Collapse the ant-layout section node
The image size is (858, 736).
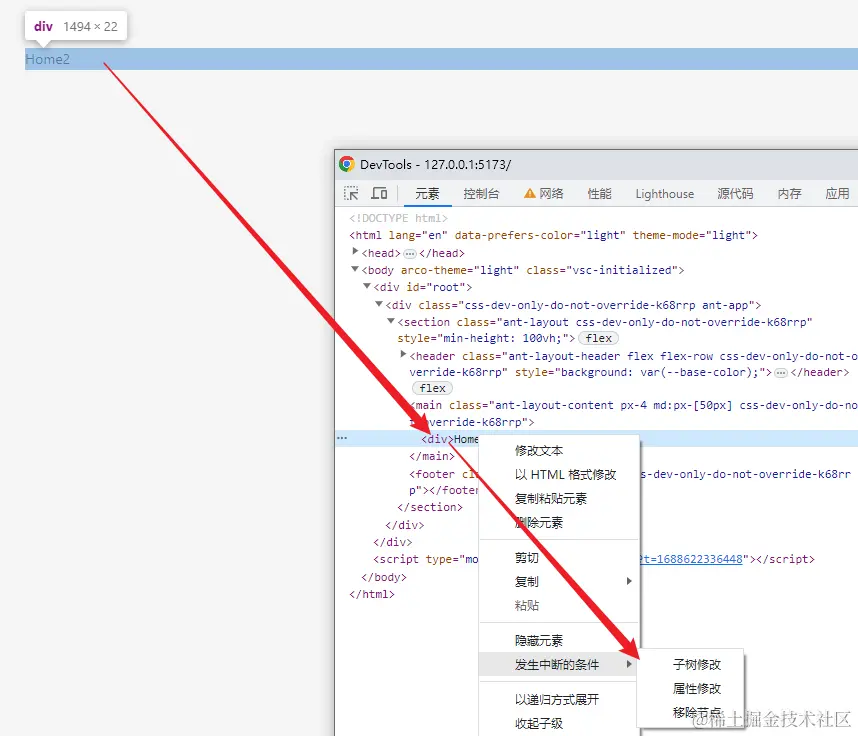391,321
